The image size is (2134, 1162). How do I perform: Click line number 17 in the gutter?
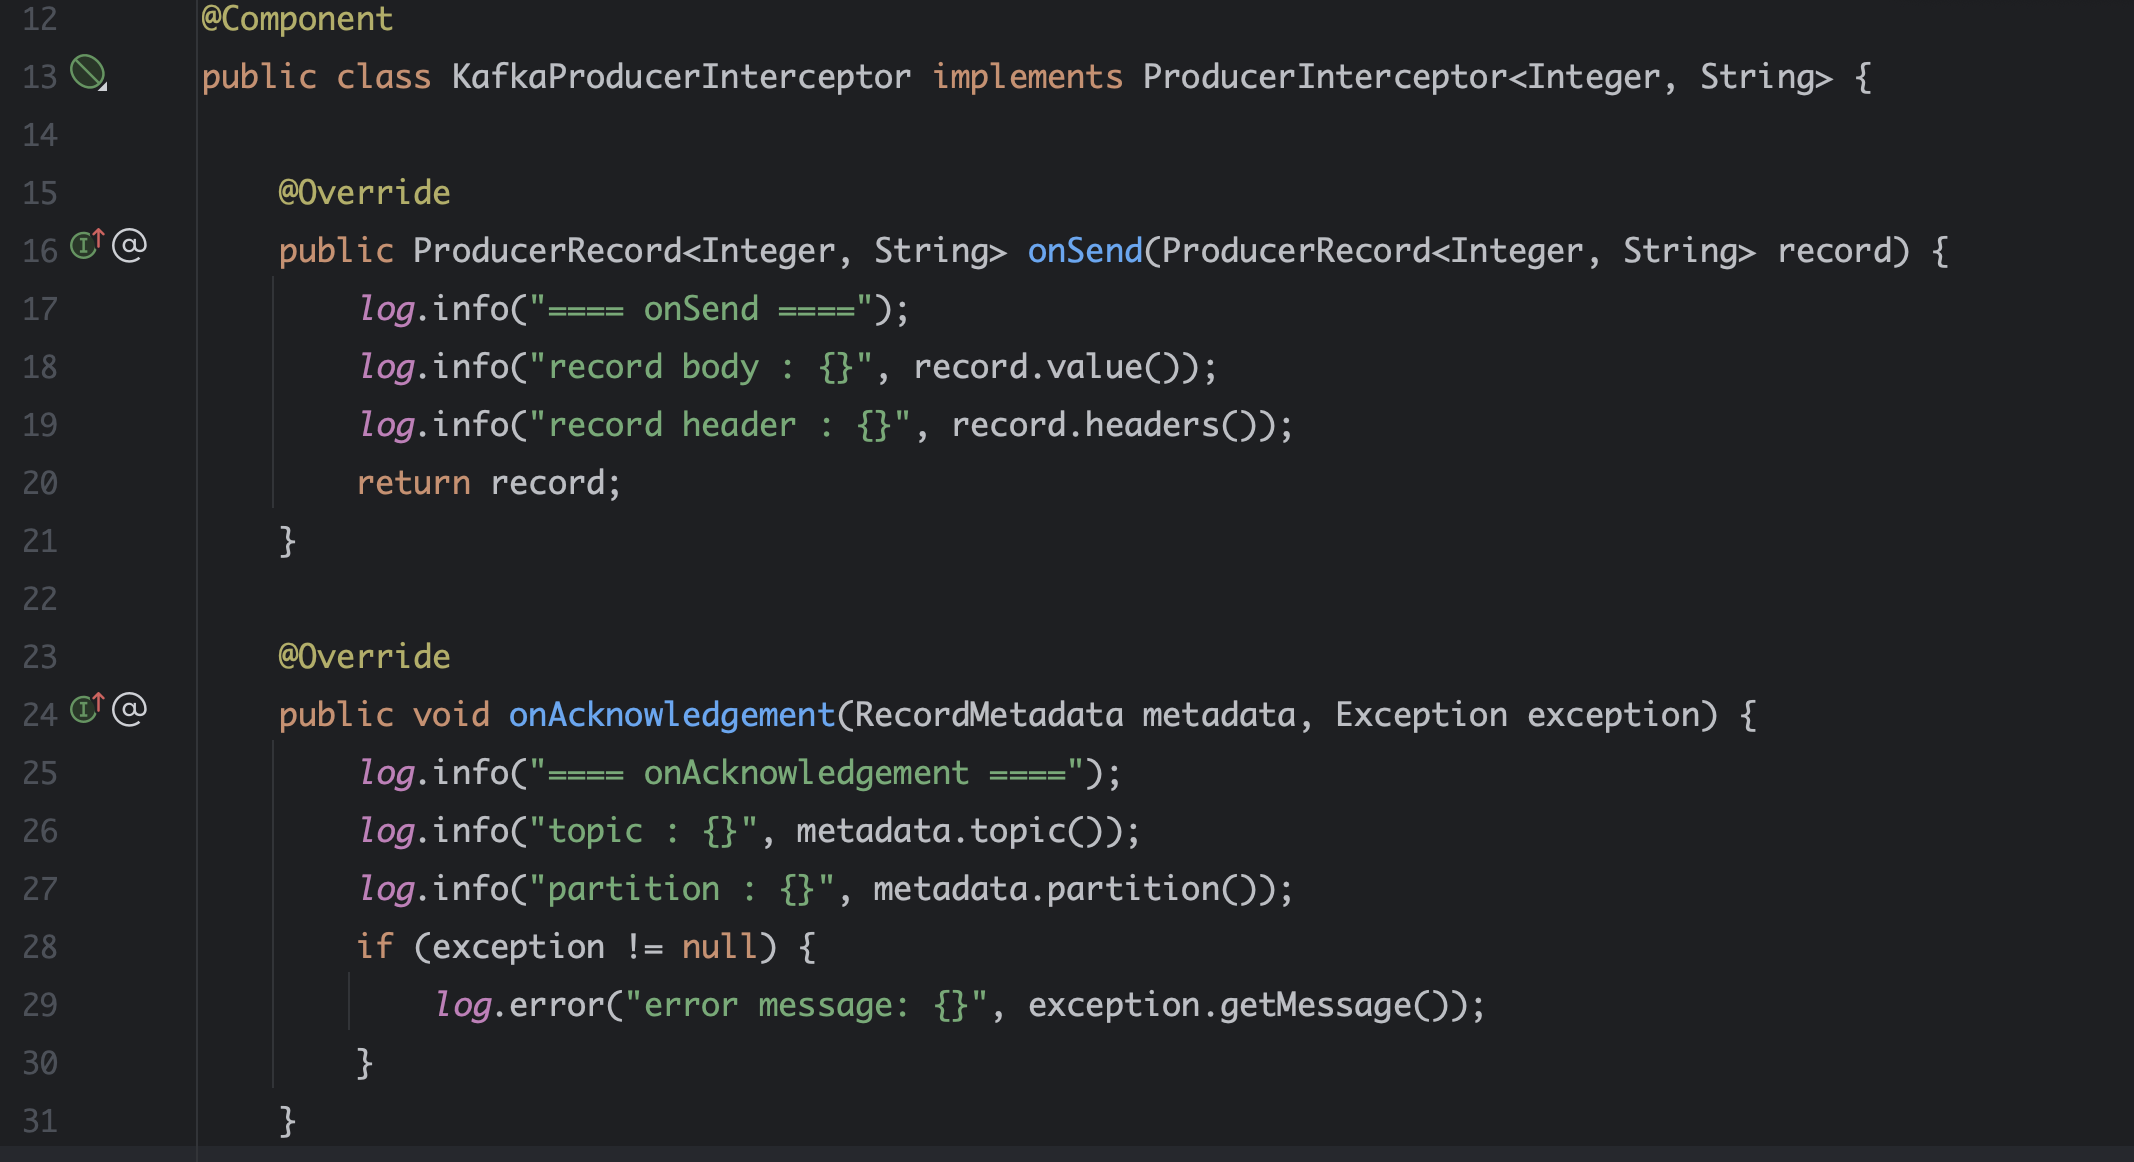[40, 309]
